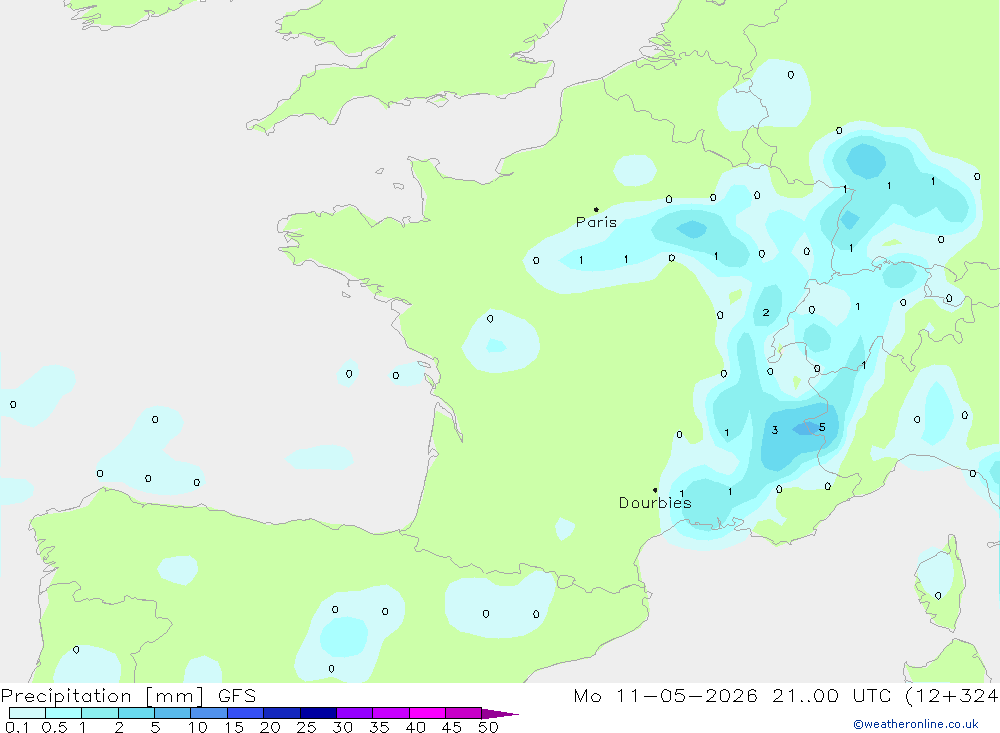Pick the 30 mm violet legend swatch
Screen dimensions: 1000x733
355,713
